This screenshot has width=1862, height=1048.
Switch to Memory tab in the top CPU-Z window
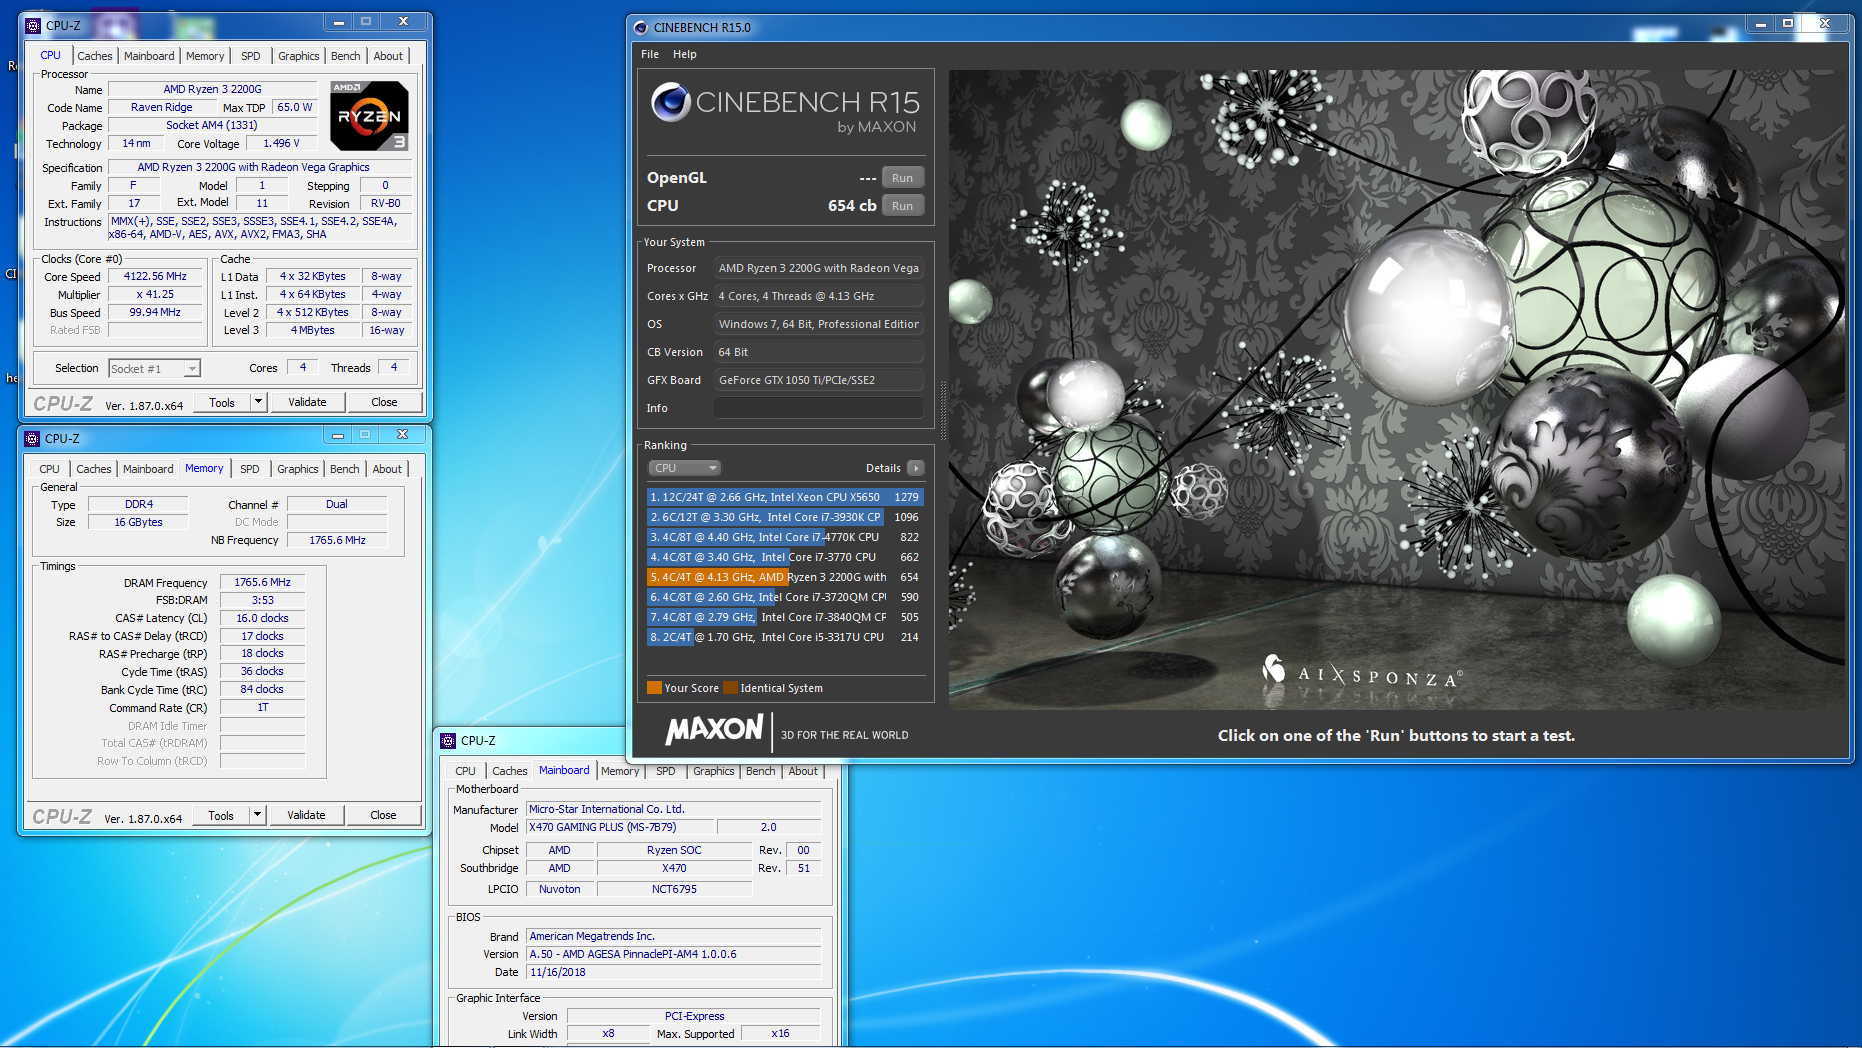coord(205,56)
